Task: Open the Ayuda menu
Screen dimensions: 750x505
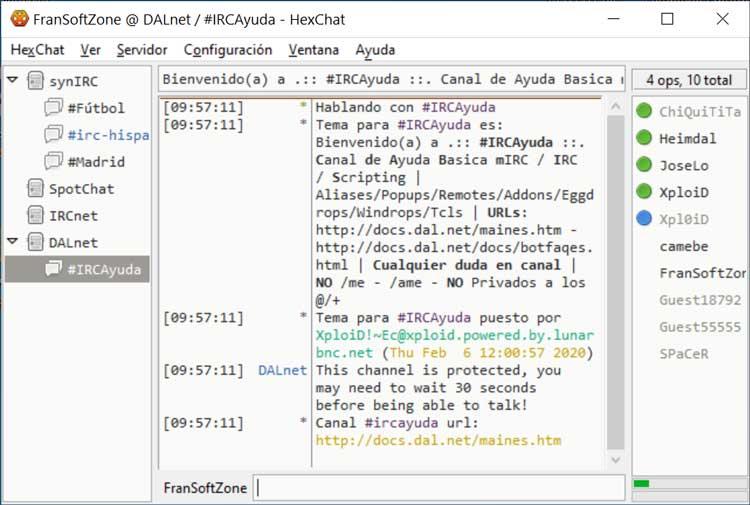Action: (x=375, y=50)
